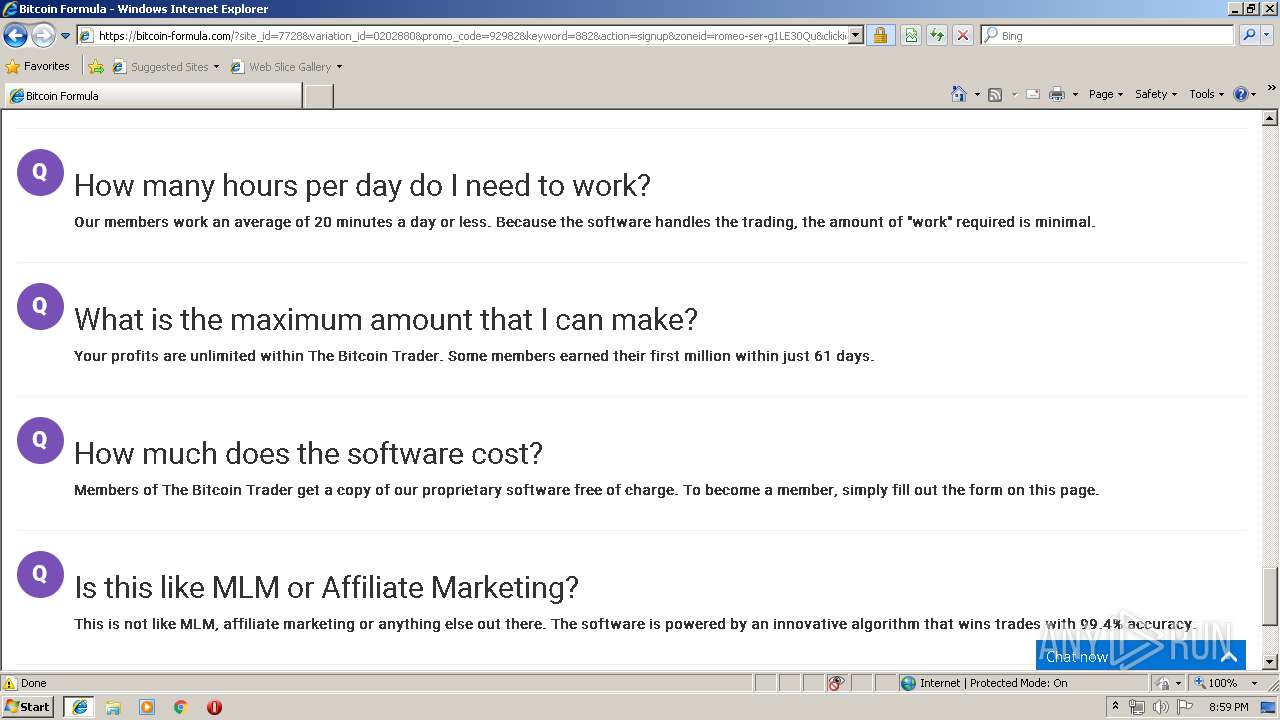Expand the Home button dropdown arrow
Image resolution: width=1280 pixels, height=720 pixels.
[x=977, y=94]
